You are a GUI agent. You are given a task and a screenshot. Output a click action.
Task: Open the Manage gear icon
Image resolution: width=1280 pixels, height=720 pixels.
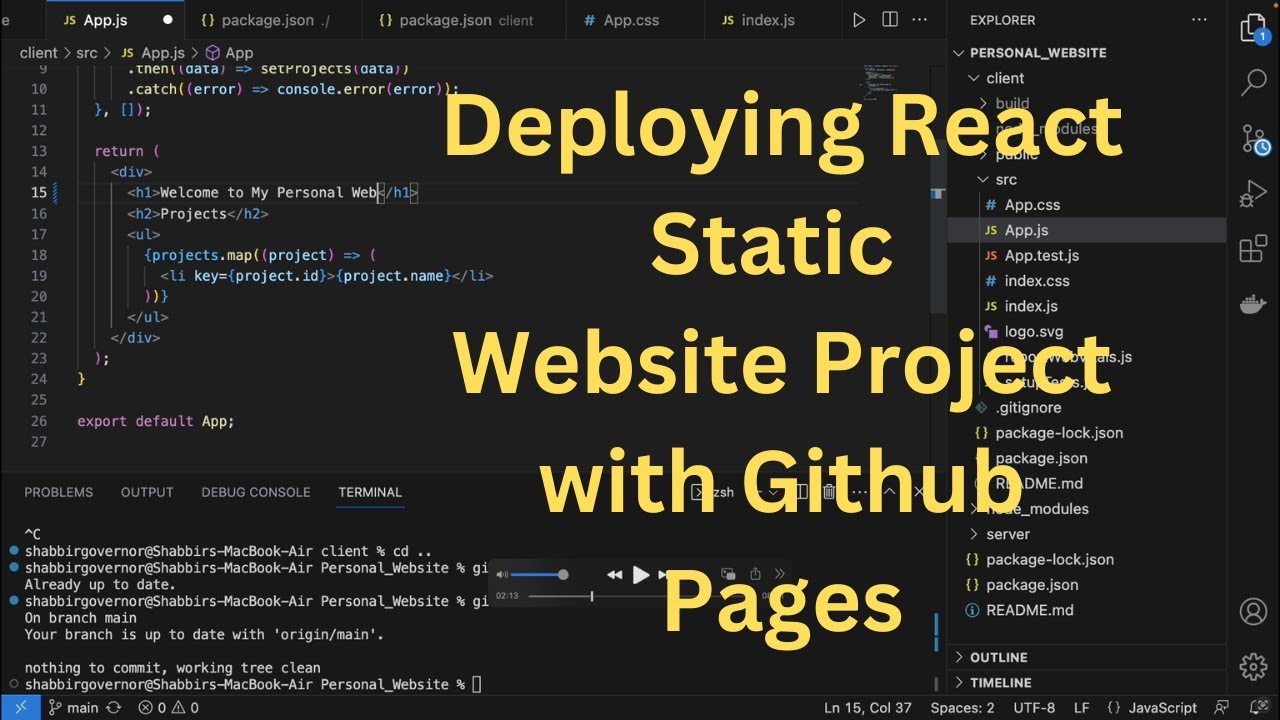[x=1253, y=666]
